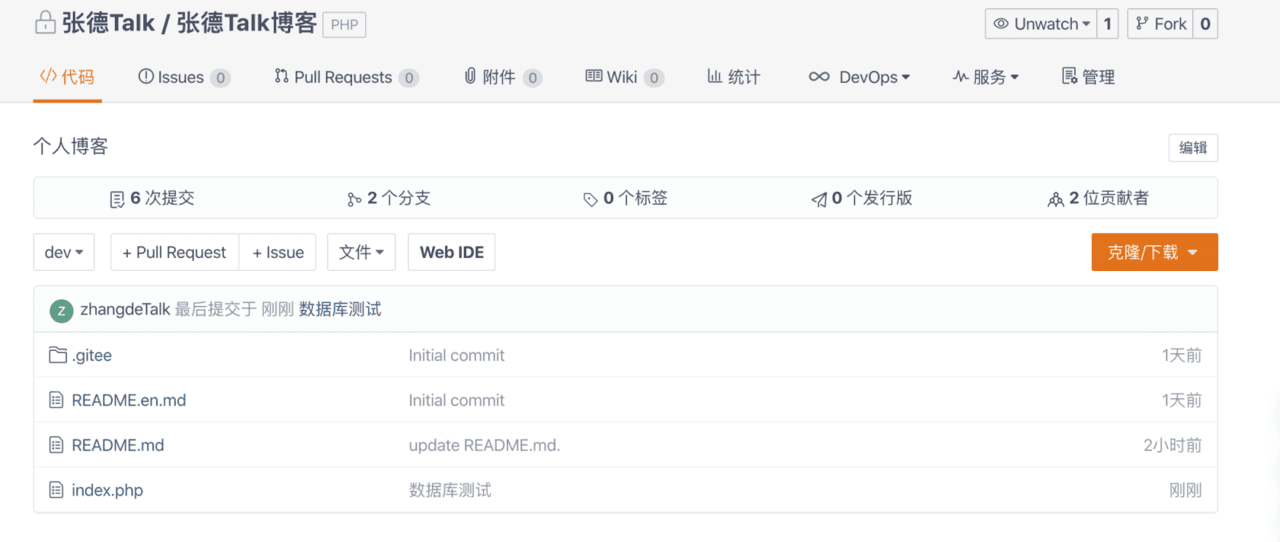Image resolution: width=1280 pixels, height=542 pixels.
Task: View the 6 次提交 commits
Action: [152, 198]
